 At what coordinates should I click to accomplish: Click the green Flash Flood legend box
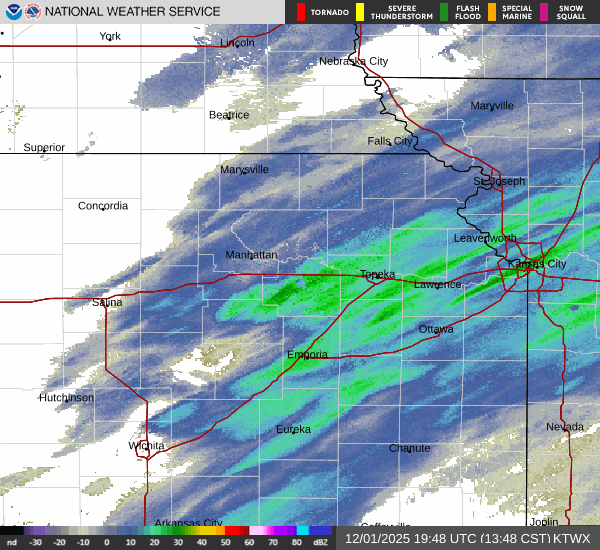click(444, 12)
